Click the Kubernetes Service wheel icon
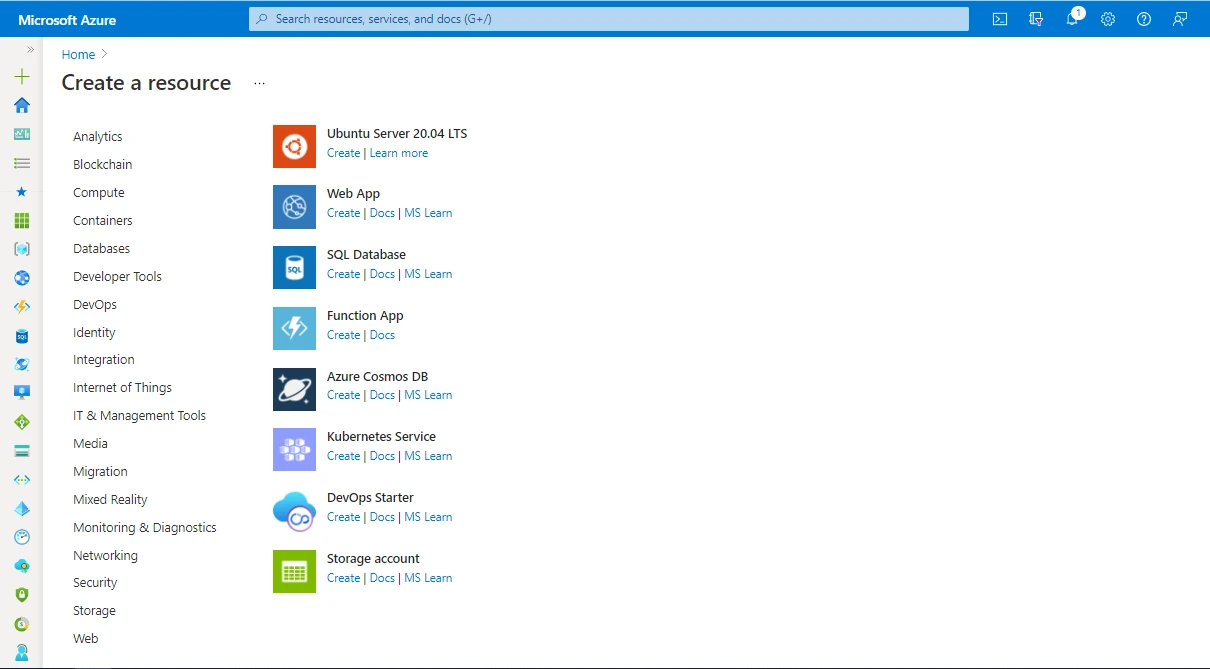The height and width of the screenshot is (669, 1210). pos(293,449)
